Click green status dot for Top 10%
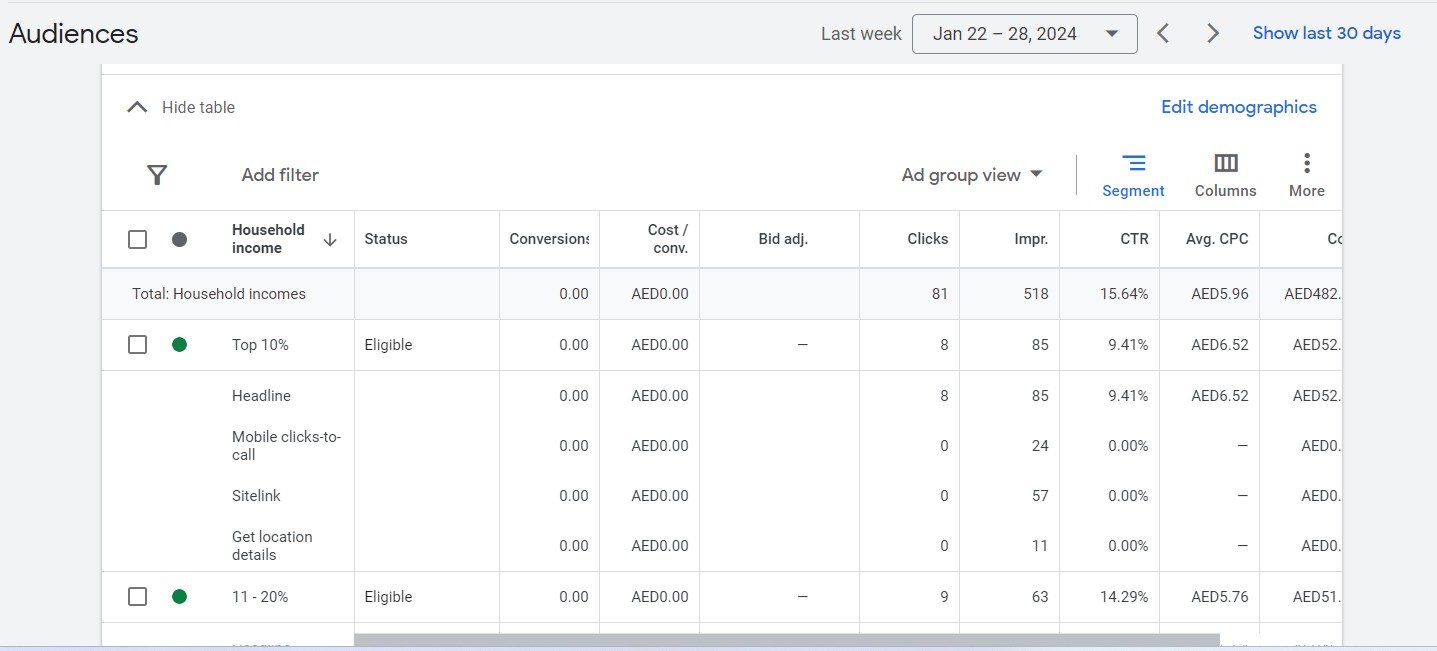This screenshot has height=651, width=1437. click(x=179, y=345)
